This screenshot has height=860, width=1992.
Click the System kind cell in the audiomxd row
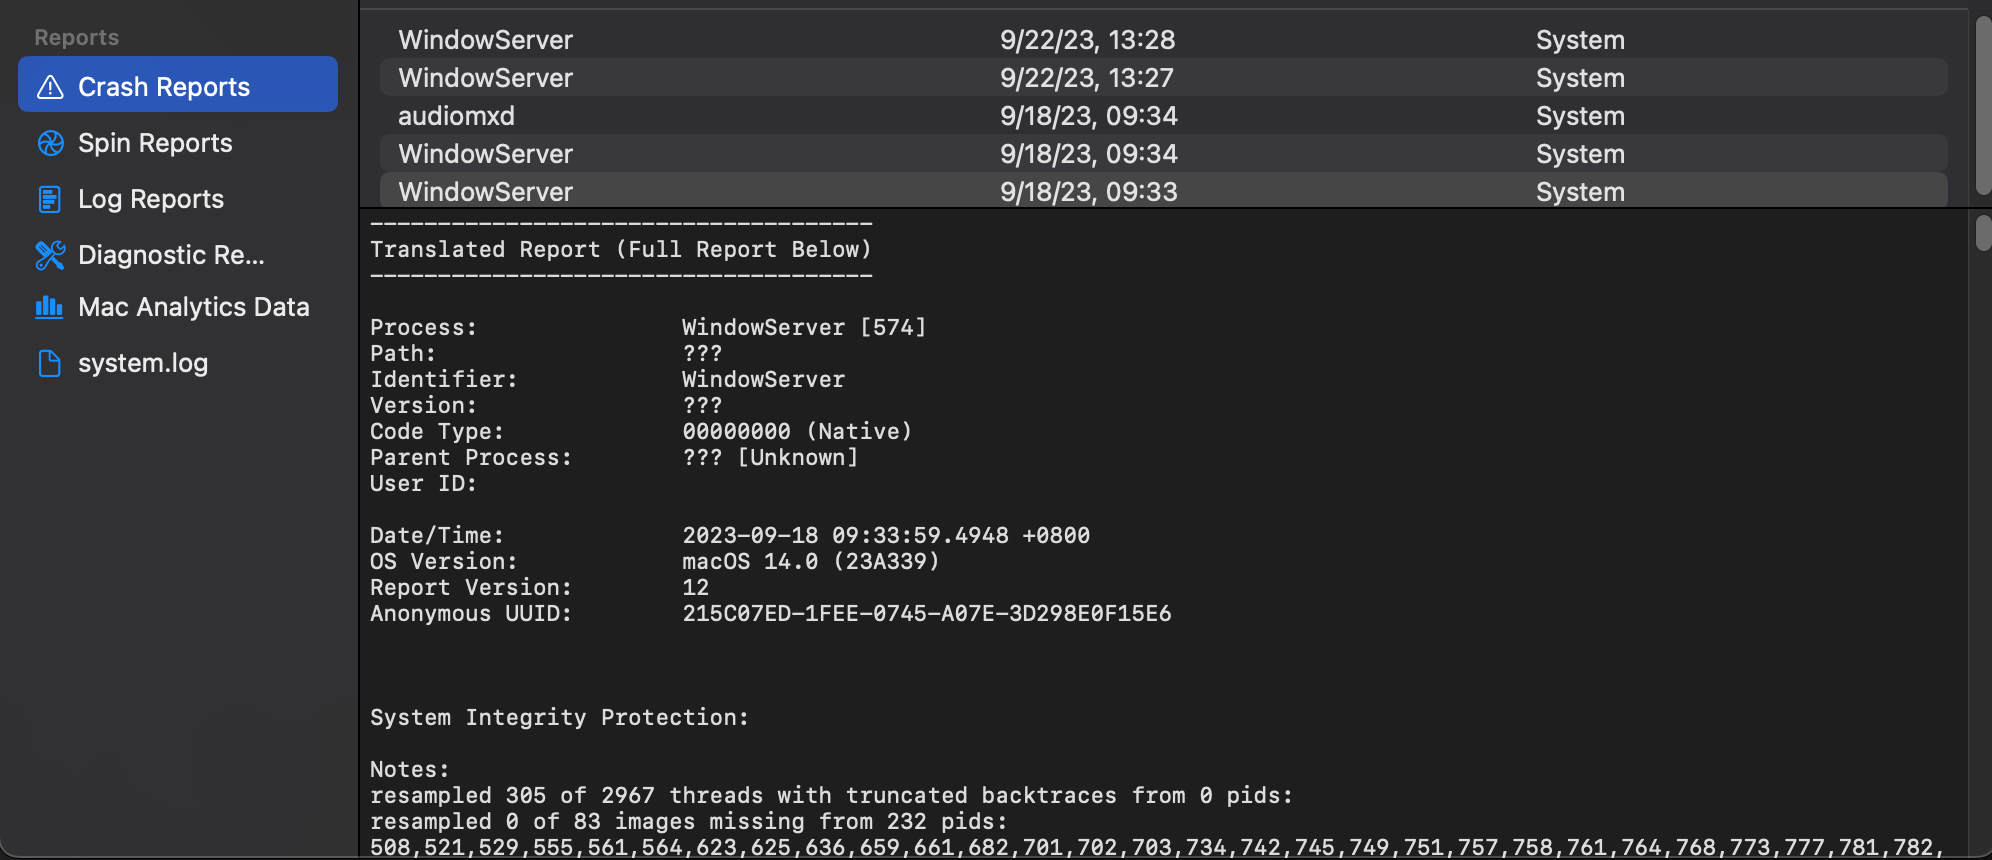(x=1580, y=116)
